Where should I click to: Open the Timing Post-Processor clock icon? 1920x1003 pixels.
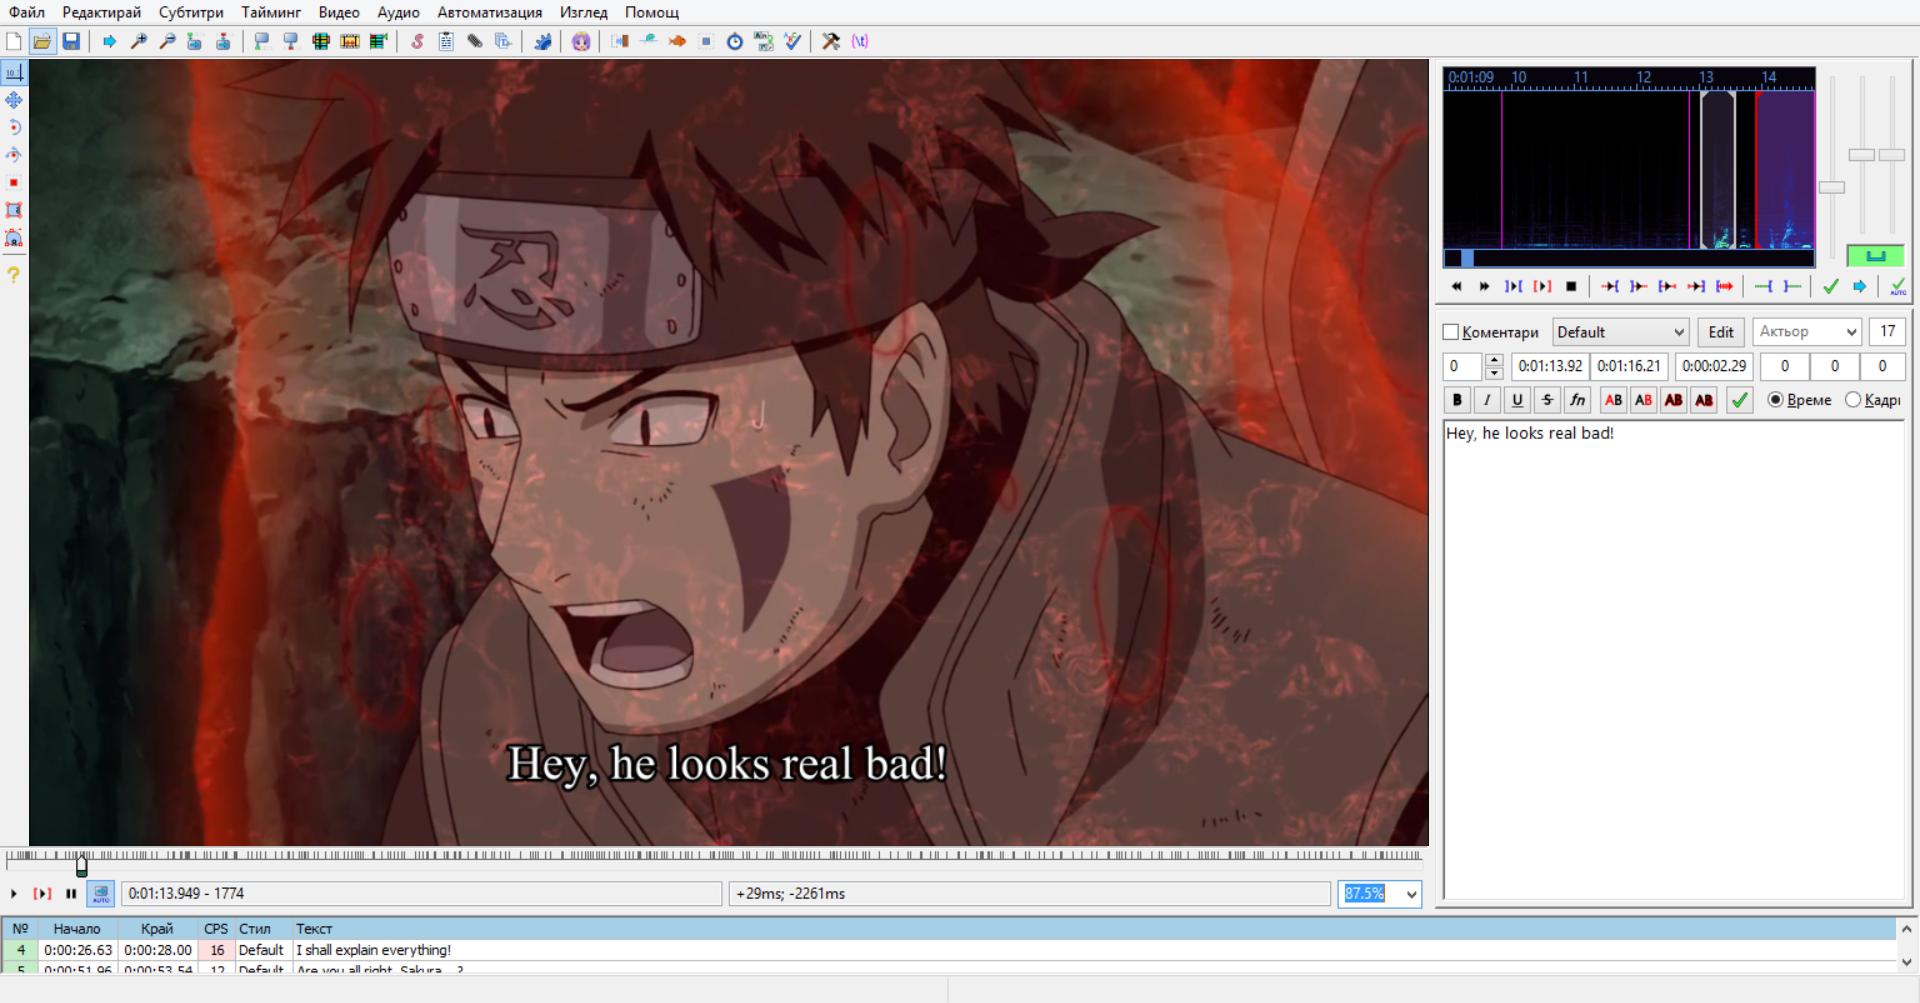pos(735,41)
